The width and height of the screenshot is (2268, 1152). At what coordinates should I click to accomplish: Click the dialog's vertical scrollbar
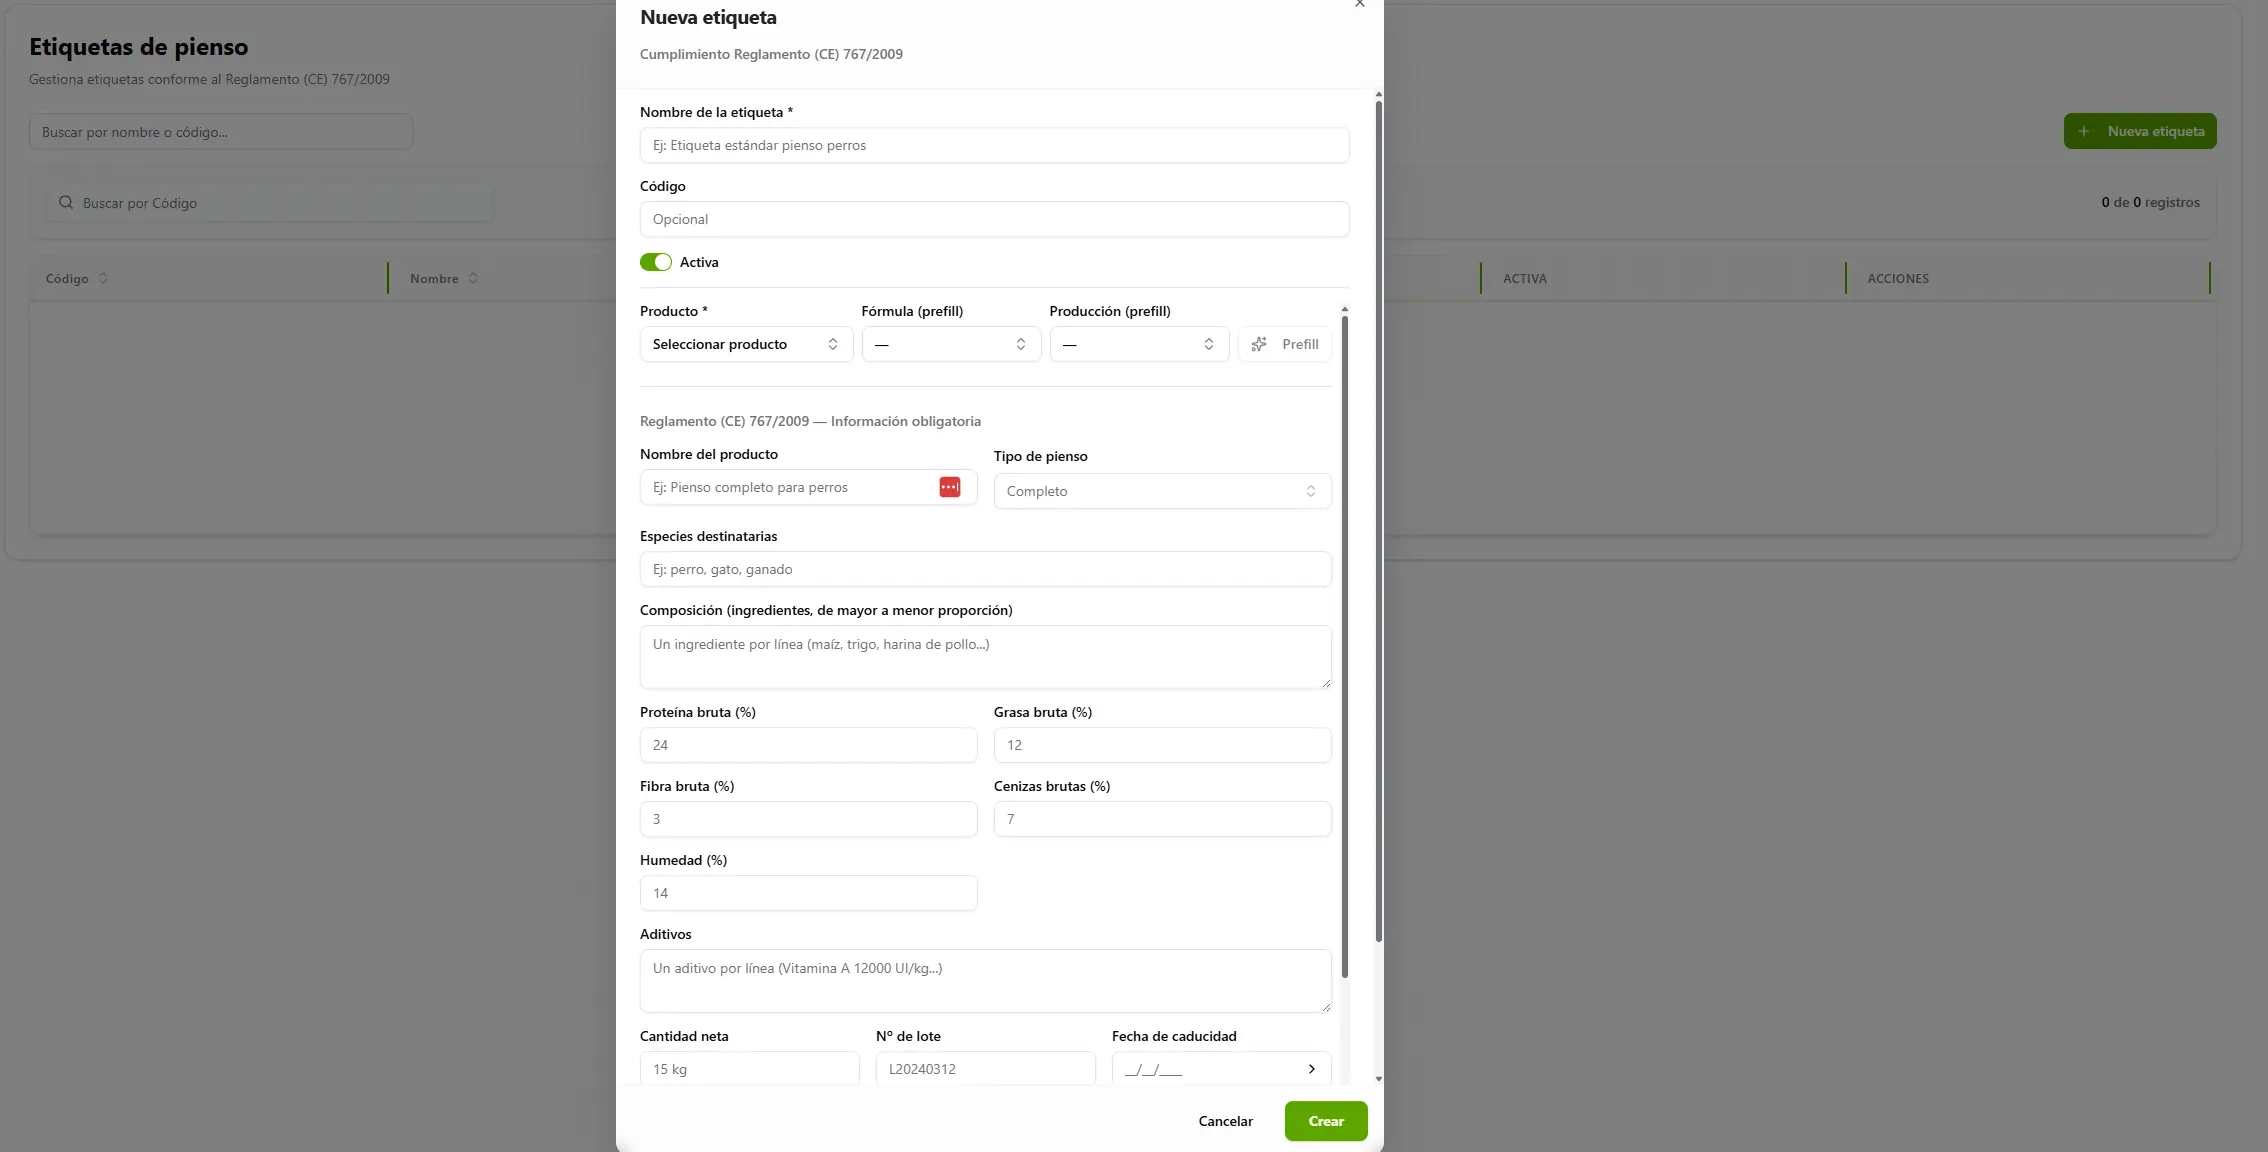(1378, 520)
